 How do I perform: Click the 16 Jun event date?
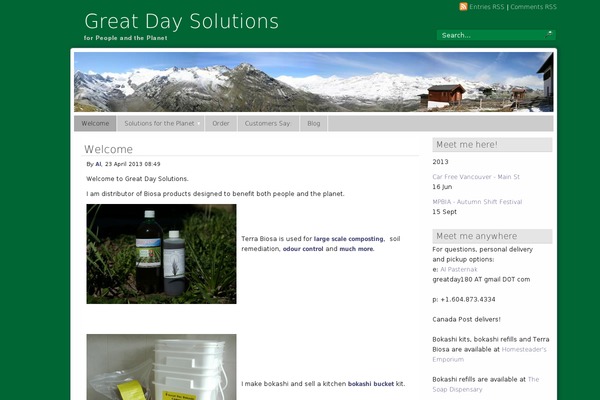(x=442, y=187)
